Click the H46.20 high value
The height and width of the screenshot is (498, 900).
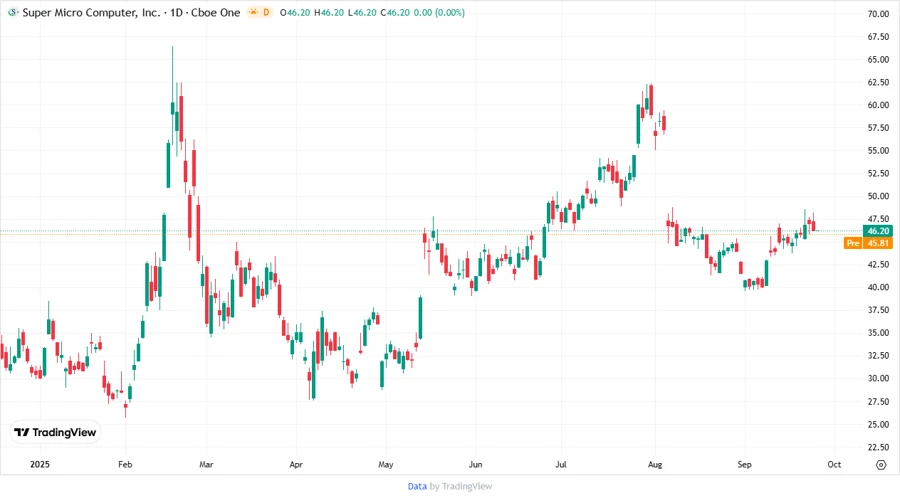click(x=329, y=13)
